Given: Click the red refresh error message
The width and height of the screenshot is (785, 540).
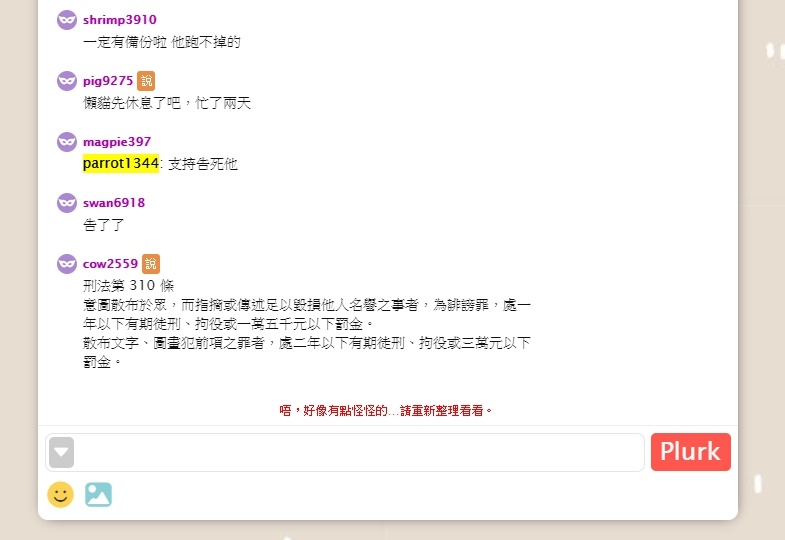Looking at the screenshot, I should 386,411.
